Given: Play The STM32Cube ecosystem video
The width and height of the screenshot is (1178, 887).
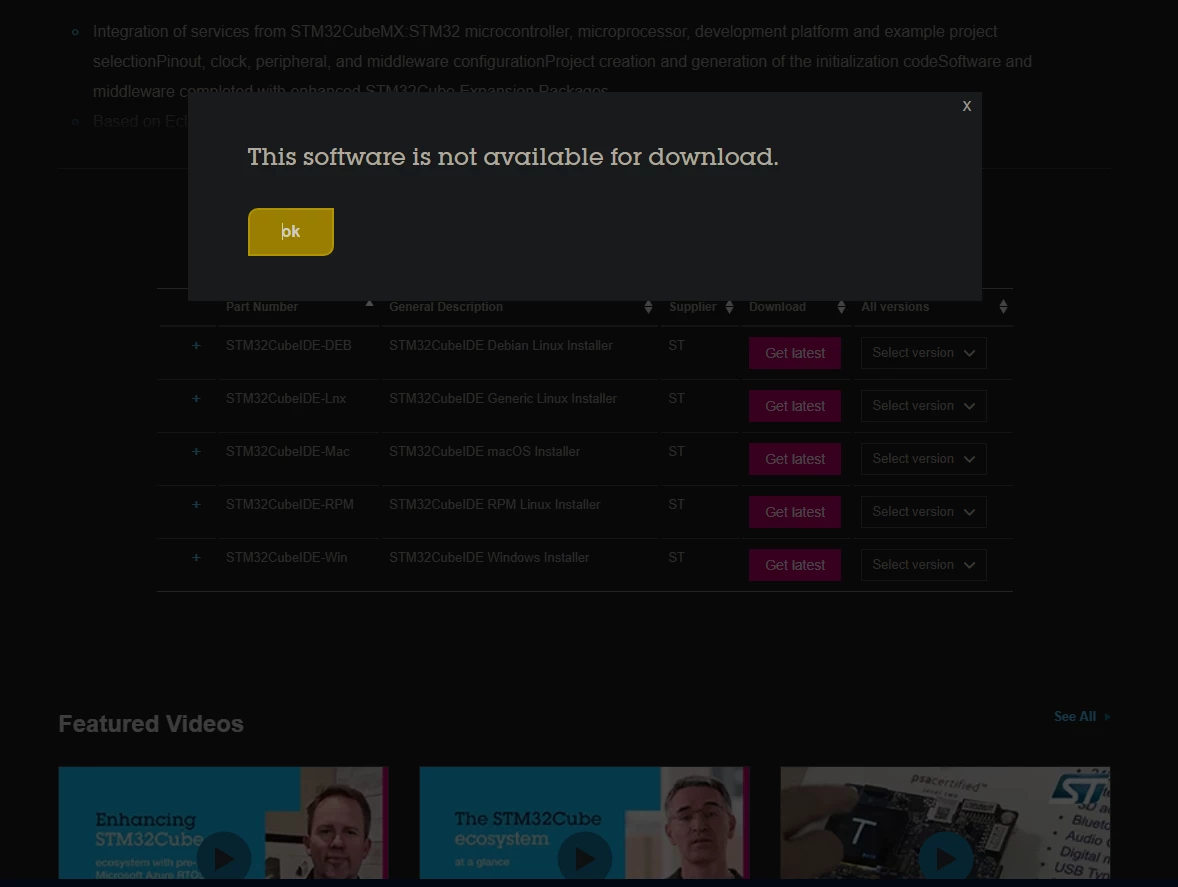Looking at the screenshot, I should (584, 858).
